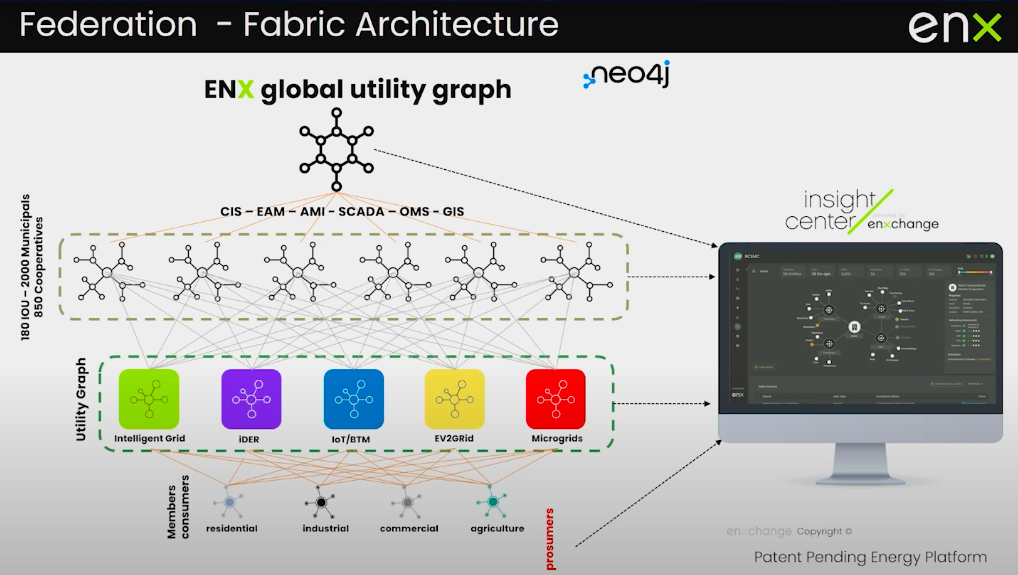Click the "CIS – EAM – AMI - SCADA – OMS - GIS" text

(342, 212)
